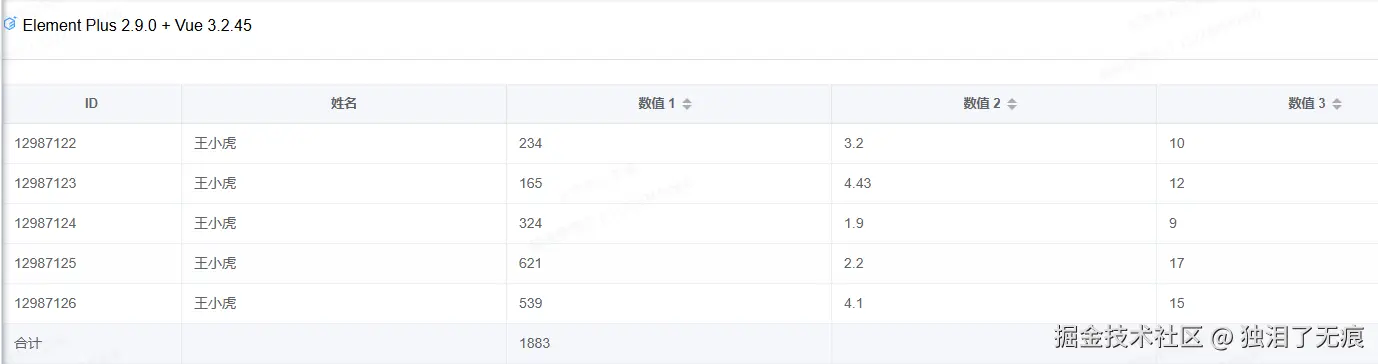Sort by 数值 2 using its caret icon
The width and height of the screenshot is (1378, 364).
pyautogui.click(x=1012, y=104)
